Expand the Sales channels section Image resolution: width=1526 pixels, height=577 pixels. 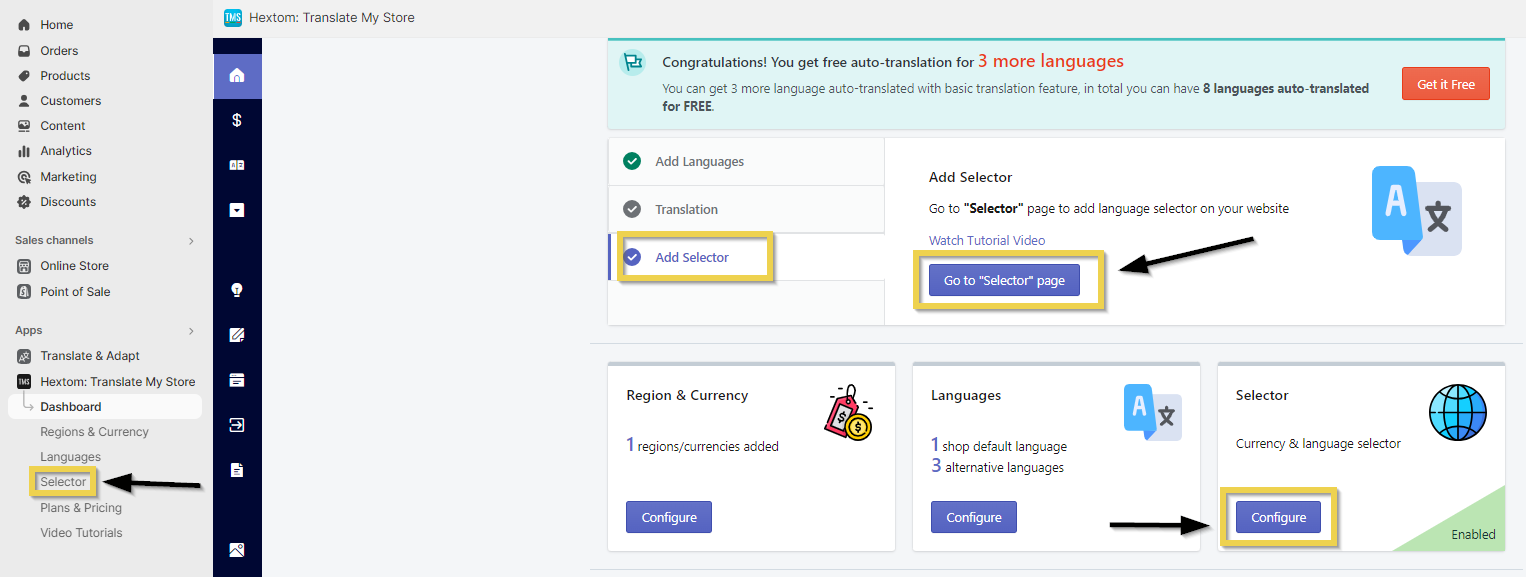click(191, 241)
